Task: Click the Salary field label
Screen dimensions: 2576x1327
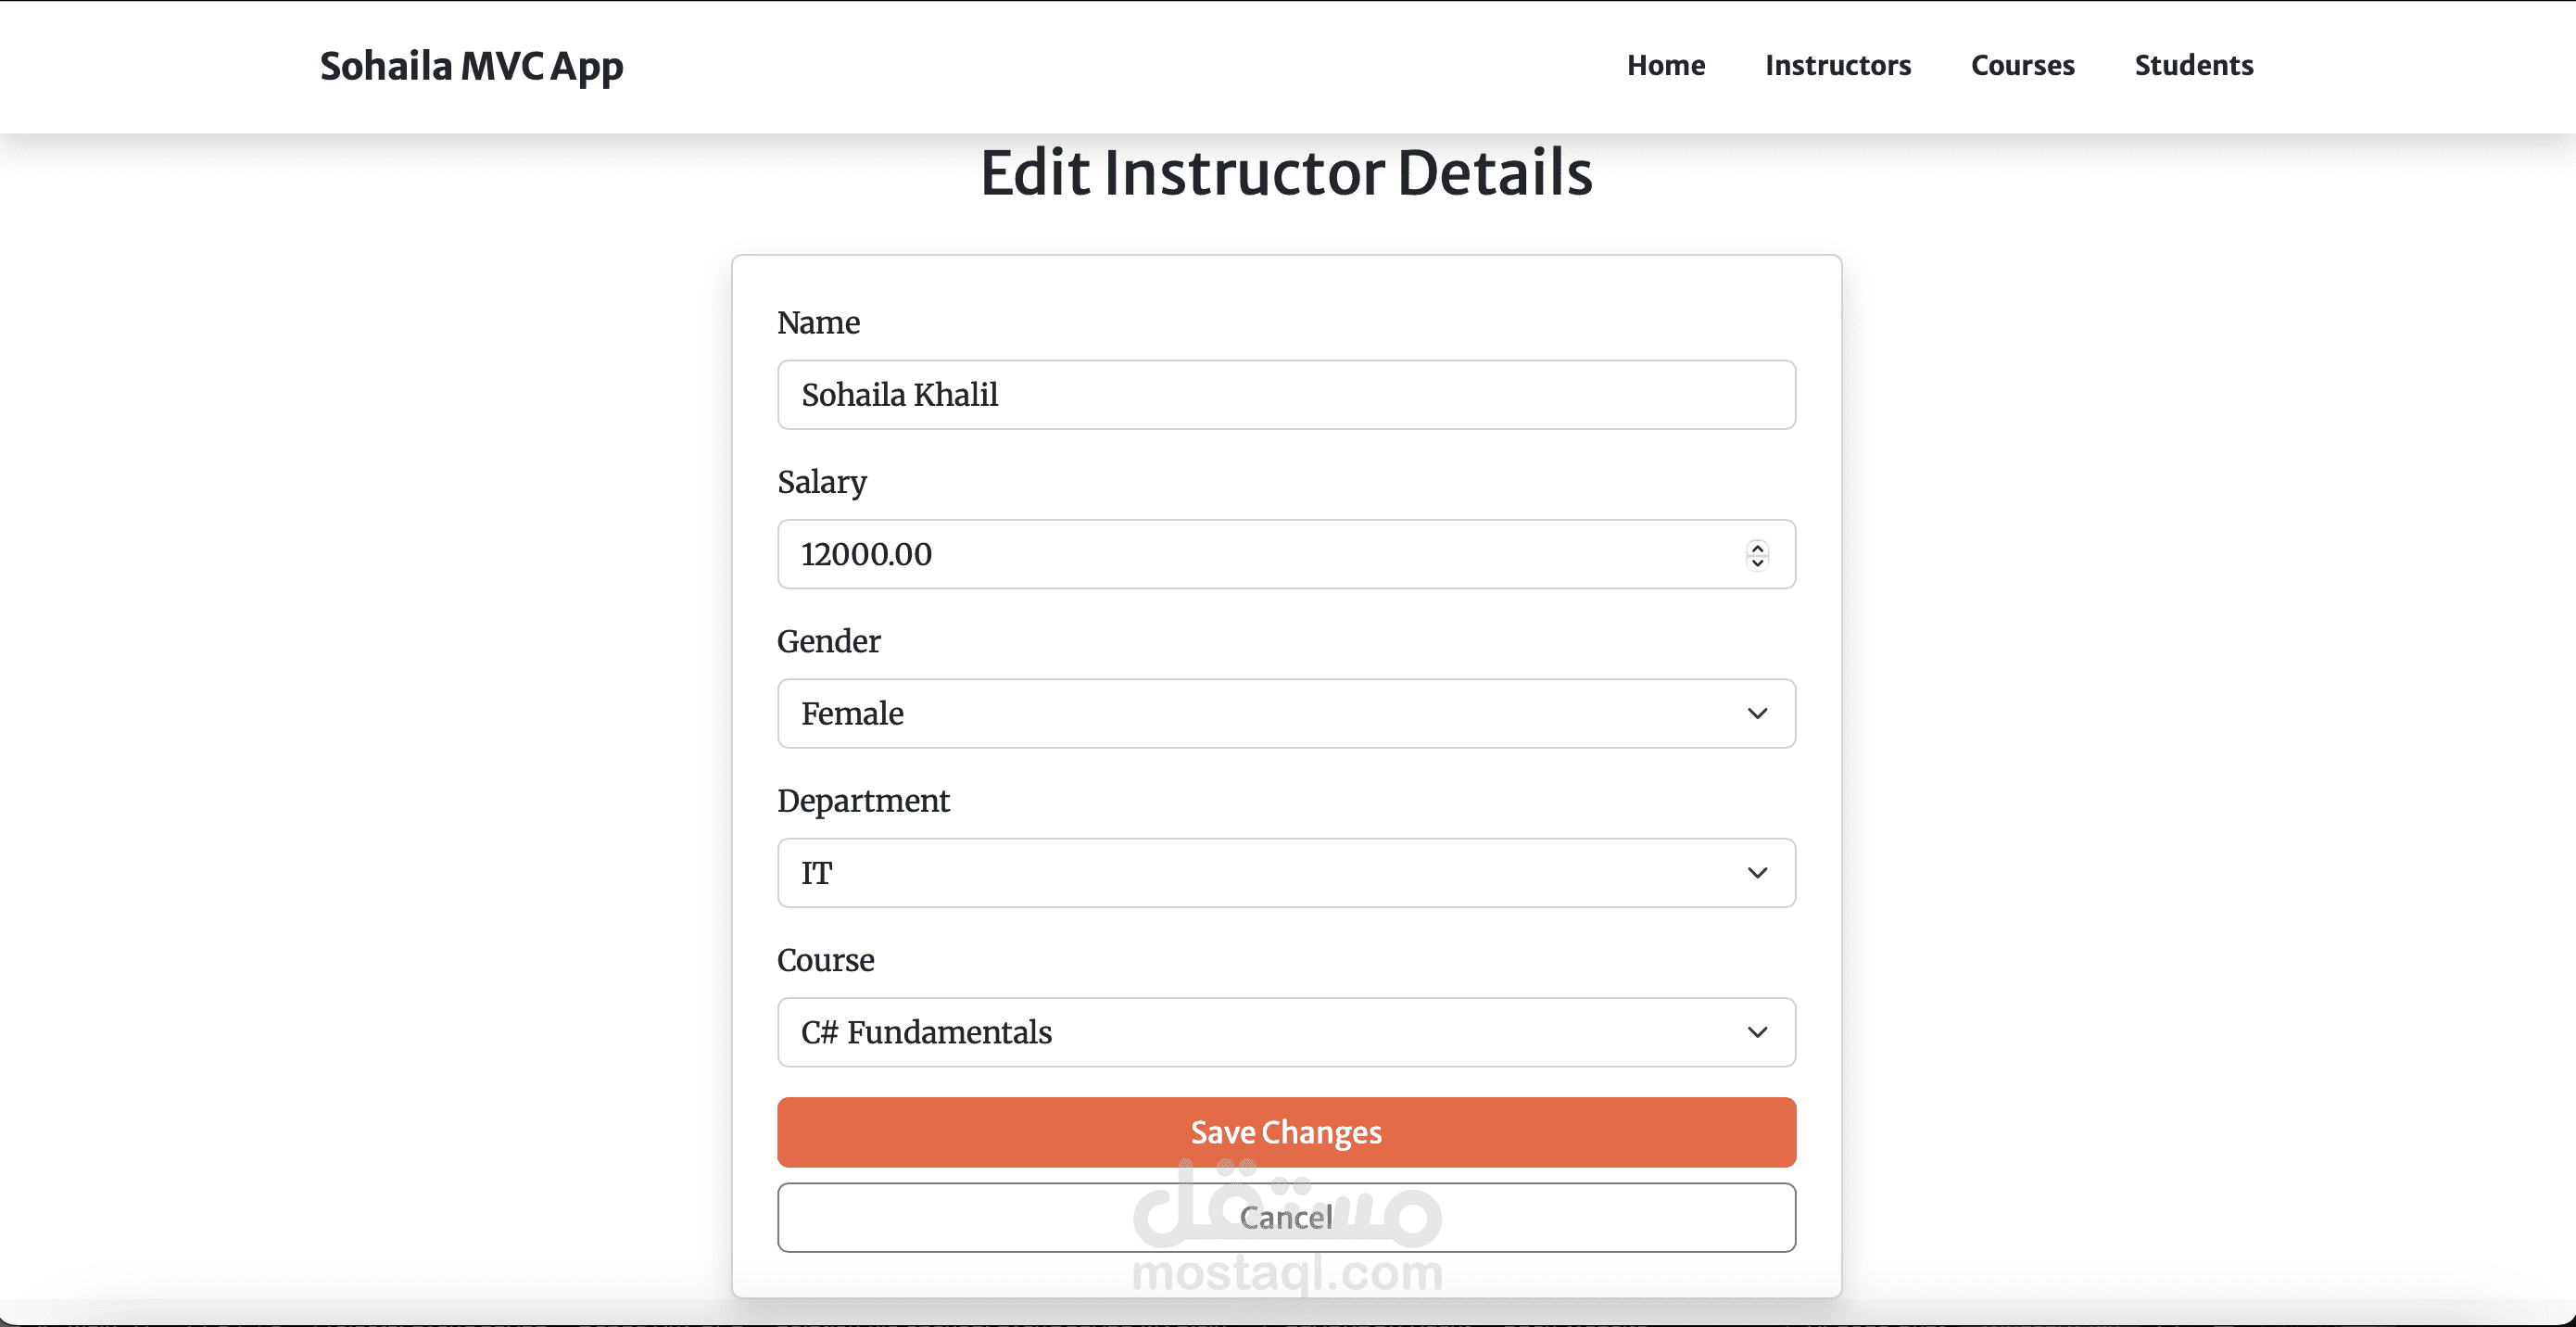Action: point(821,482)
